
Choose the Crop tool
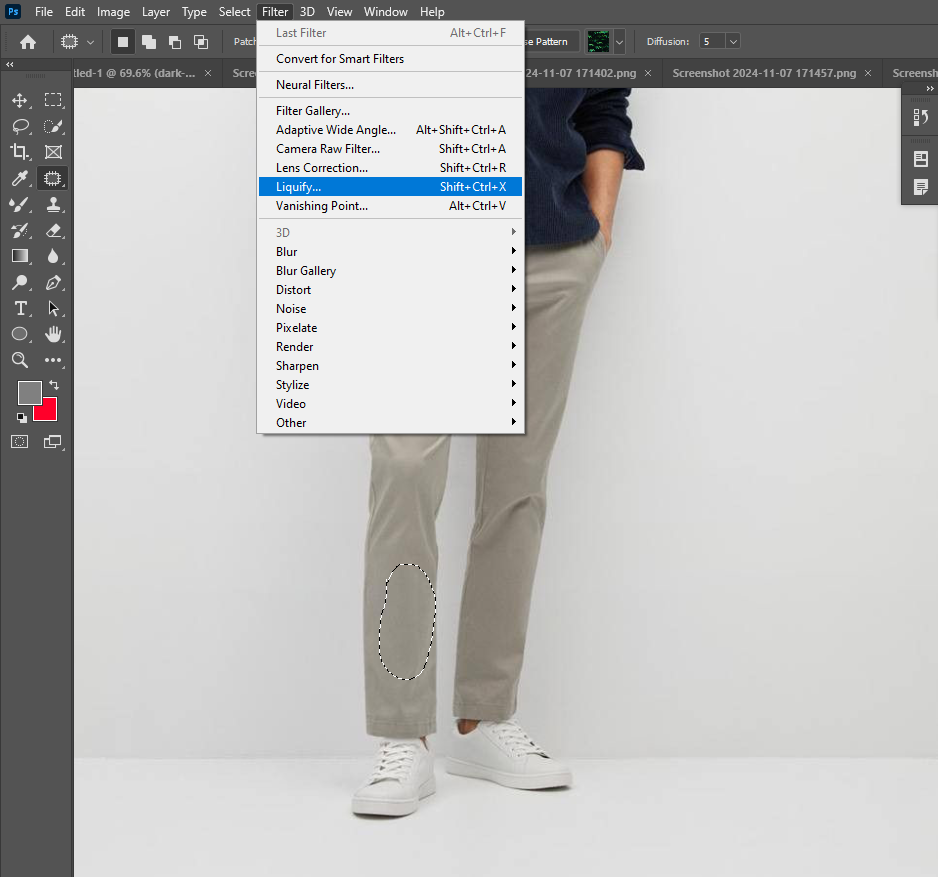(20, 152)
